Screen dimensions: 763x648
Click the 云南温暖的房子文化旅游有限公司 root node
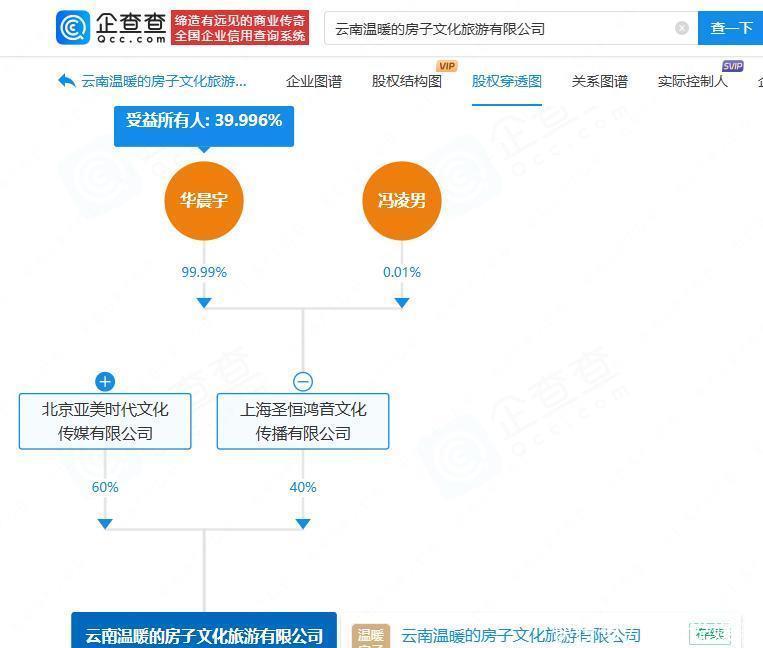[204, 634]
